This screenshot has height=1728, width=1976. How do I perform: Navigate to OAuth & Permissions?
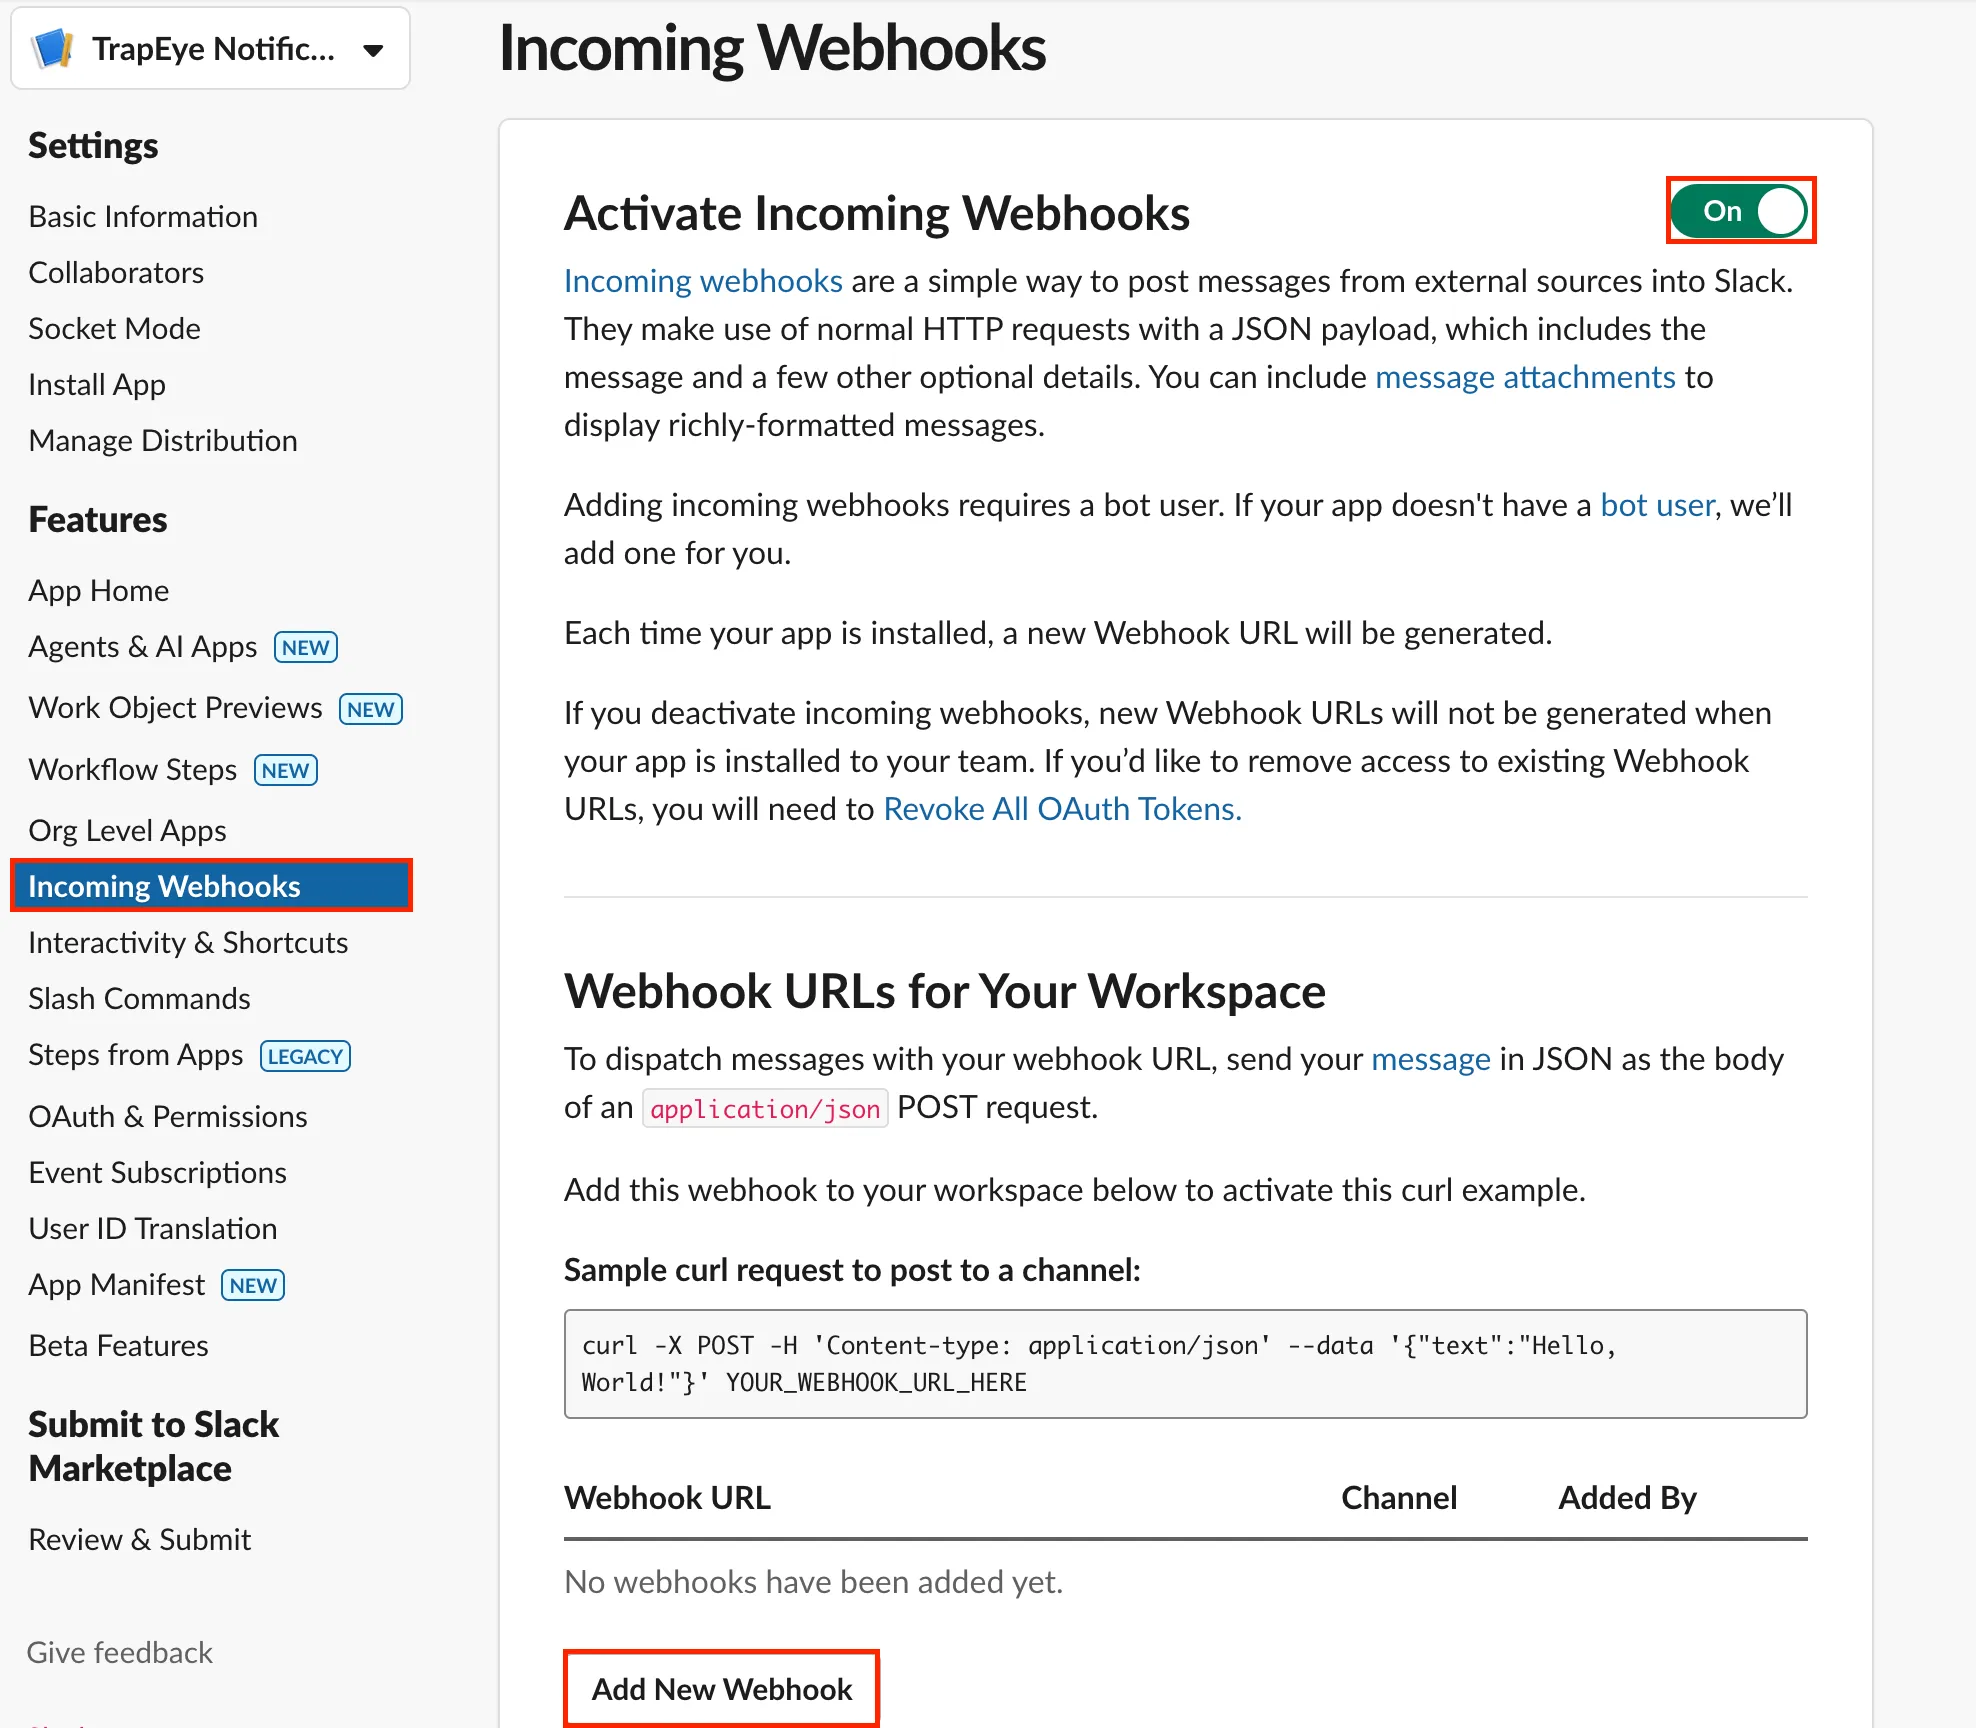(167, 1116)
